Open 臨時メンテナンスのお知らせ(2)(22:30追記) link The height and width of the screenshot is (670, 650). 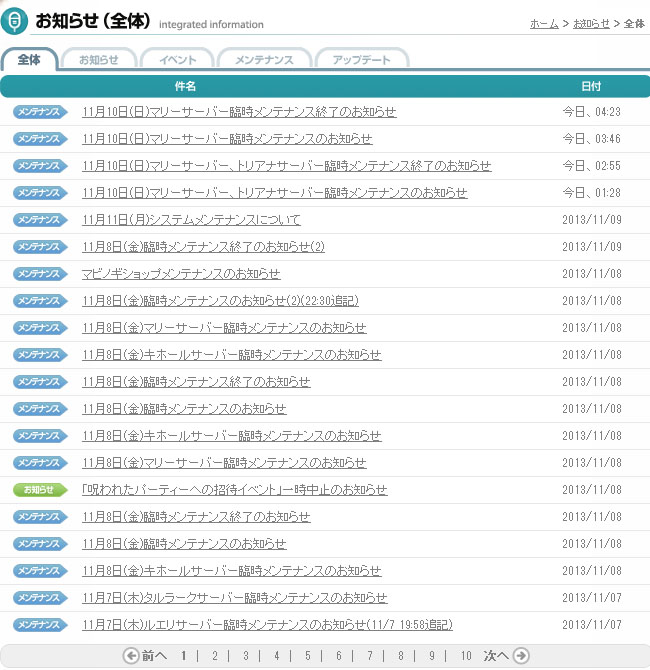pos(221,301)
